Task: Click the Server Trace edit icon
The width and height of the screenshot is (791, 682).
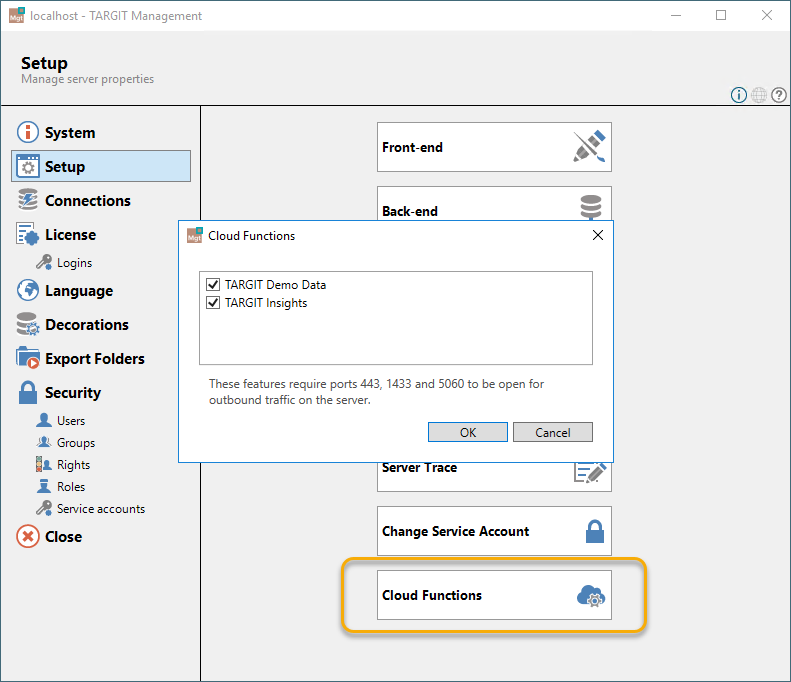Action: 590,472
